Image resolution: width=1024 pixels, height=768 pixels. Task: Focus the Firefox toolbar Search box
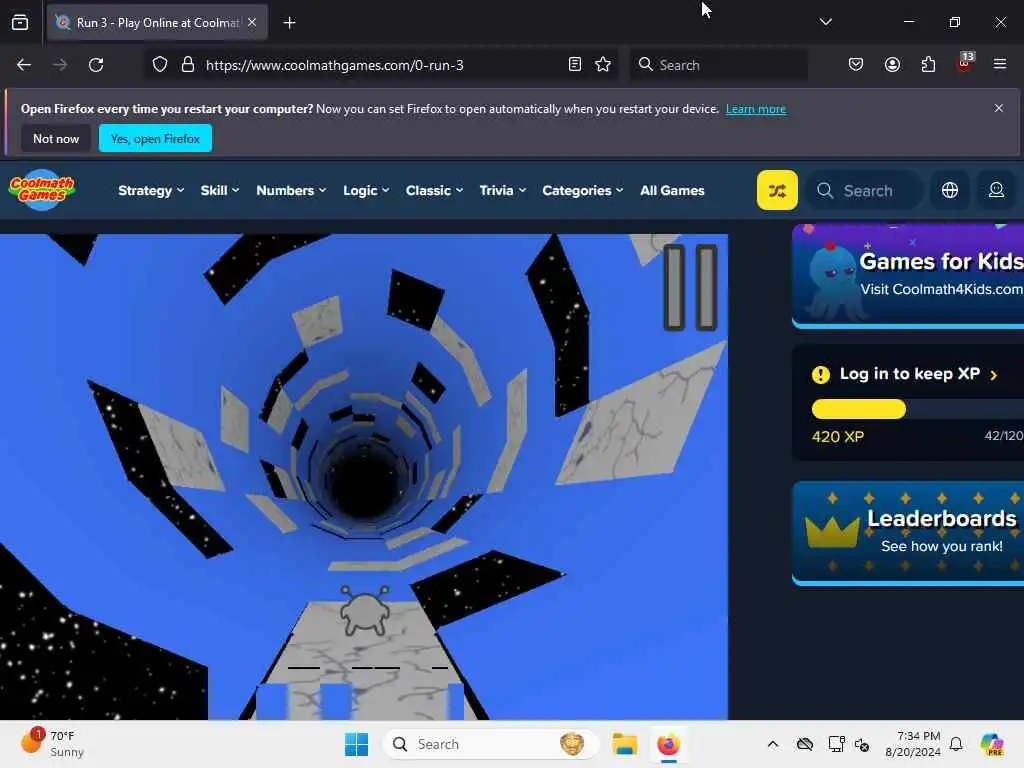[x=718, y=65]
